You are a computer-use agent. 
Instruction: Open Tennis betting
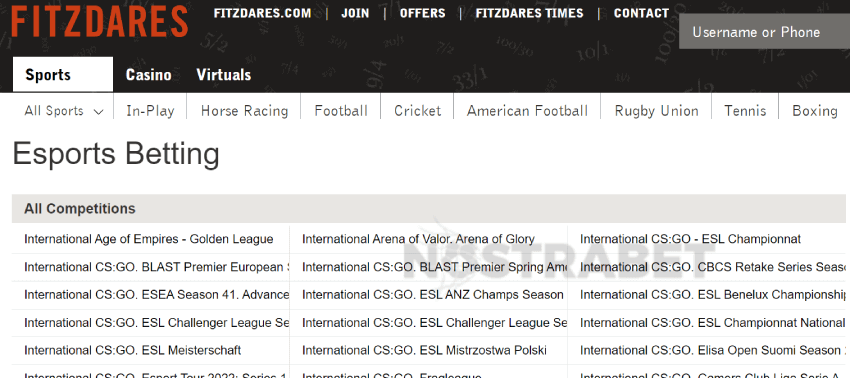(x=745, y=111)
